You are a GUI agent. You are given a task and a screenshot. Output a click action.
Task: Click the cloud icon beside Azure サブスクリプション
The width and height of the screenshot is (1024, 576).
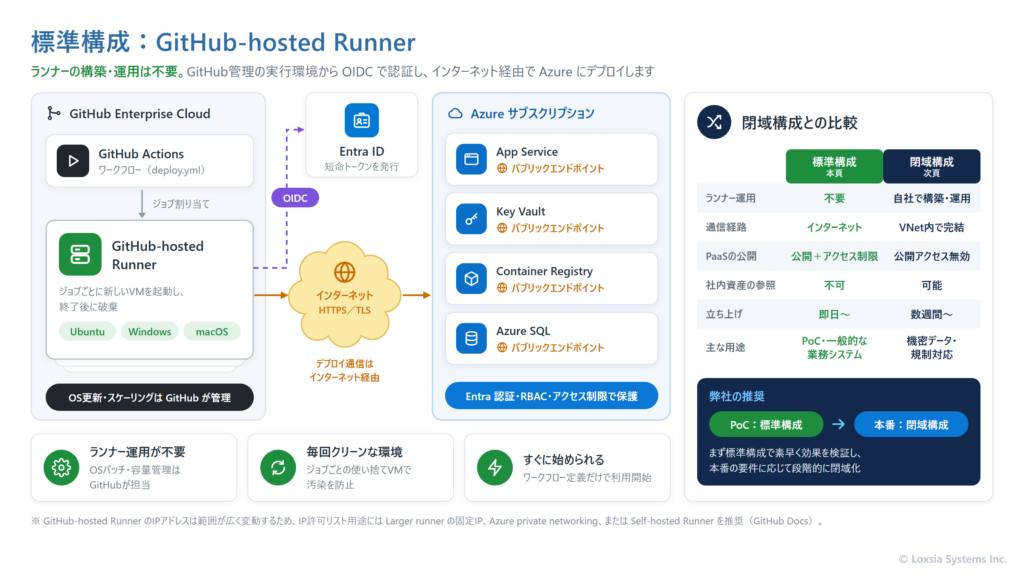point(455,114)
